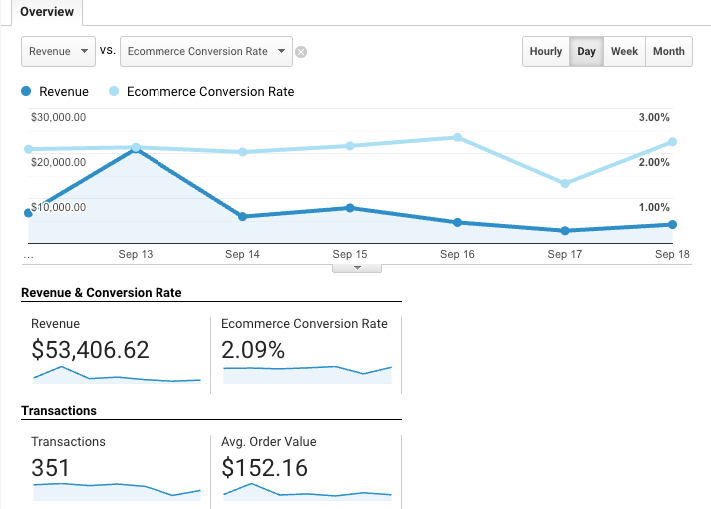Click the Transactions sparkline chart

click(x=116, y=491)
